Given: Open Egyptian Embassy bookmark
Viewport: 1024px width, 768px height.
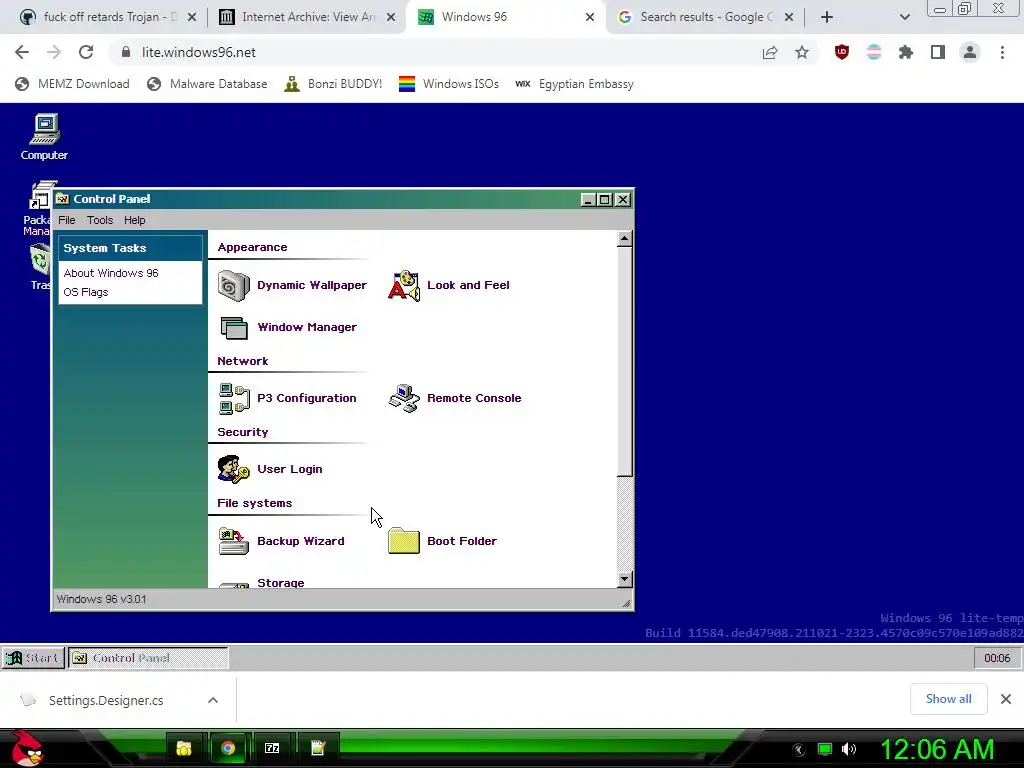Looking at the screenshot, I should [x=574, y=84].
